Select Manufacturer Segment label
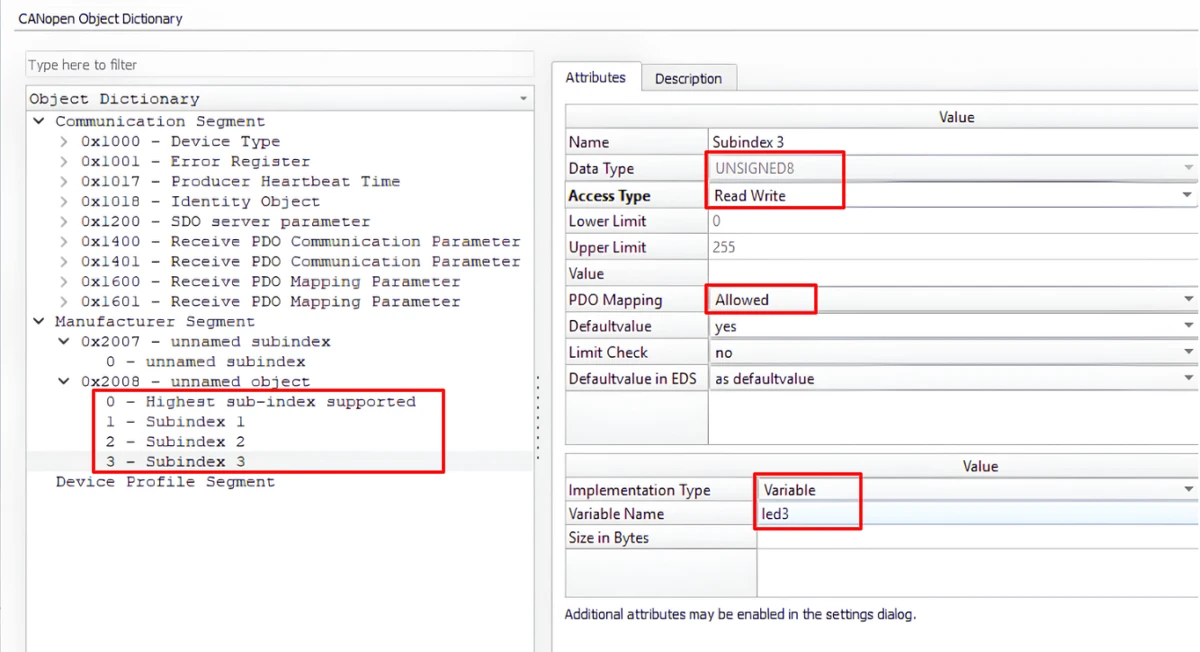 155,321
